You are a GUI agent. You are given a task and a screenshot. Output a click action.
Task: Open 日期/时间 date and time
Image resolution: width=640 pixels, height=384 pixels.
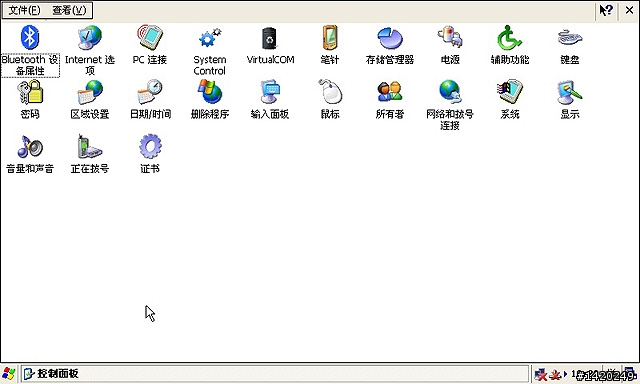[x=150, y=92]
